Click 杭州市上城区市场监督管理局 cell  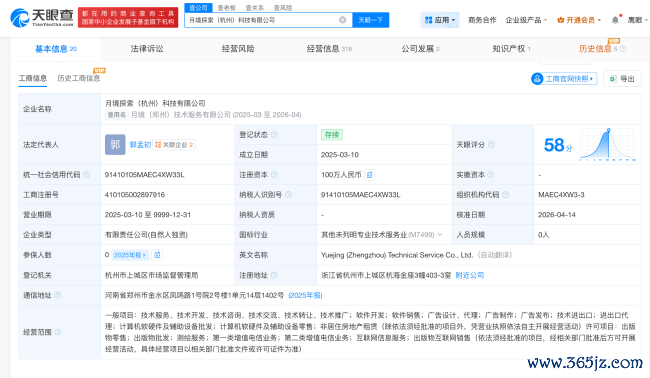point(151,275)
